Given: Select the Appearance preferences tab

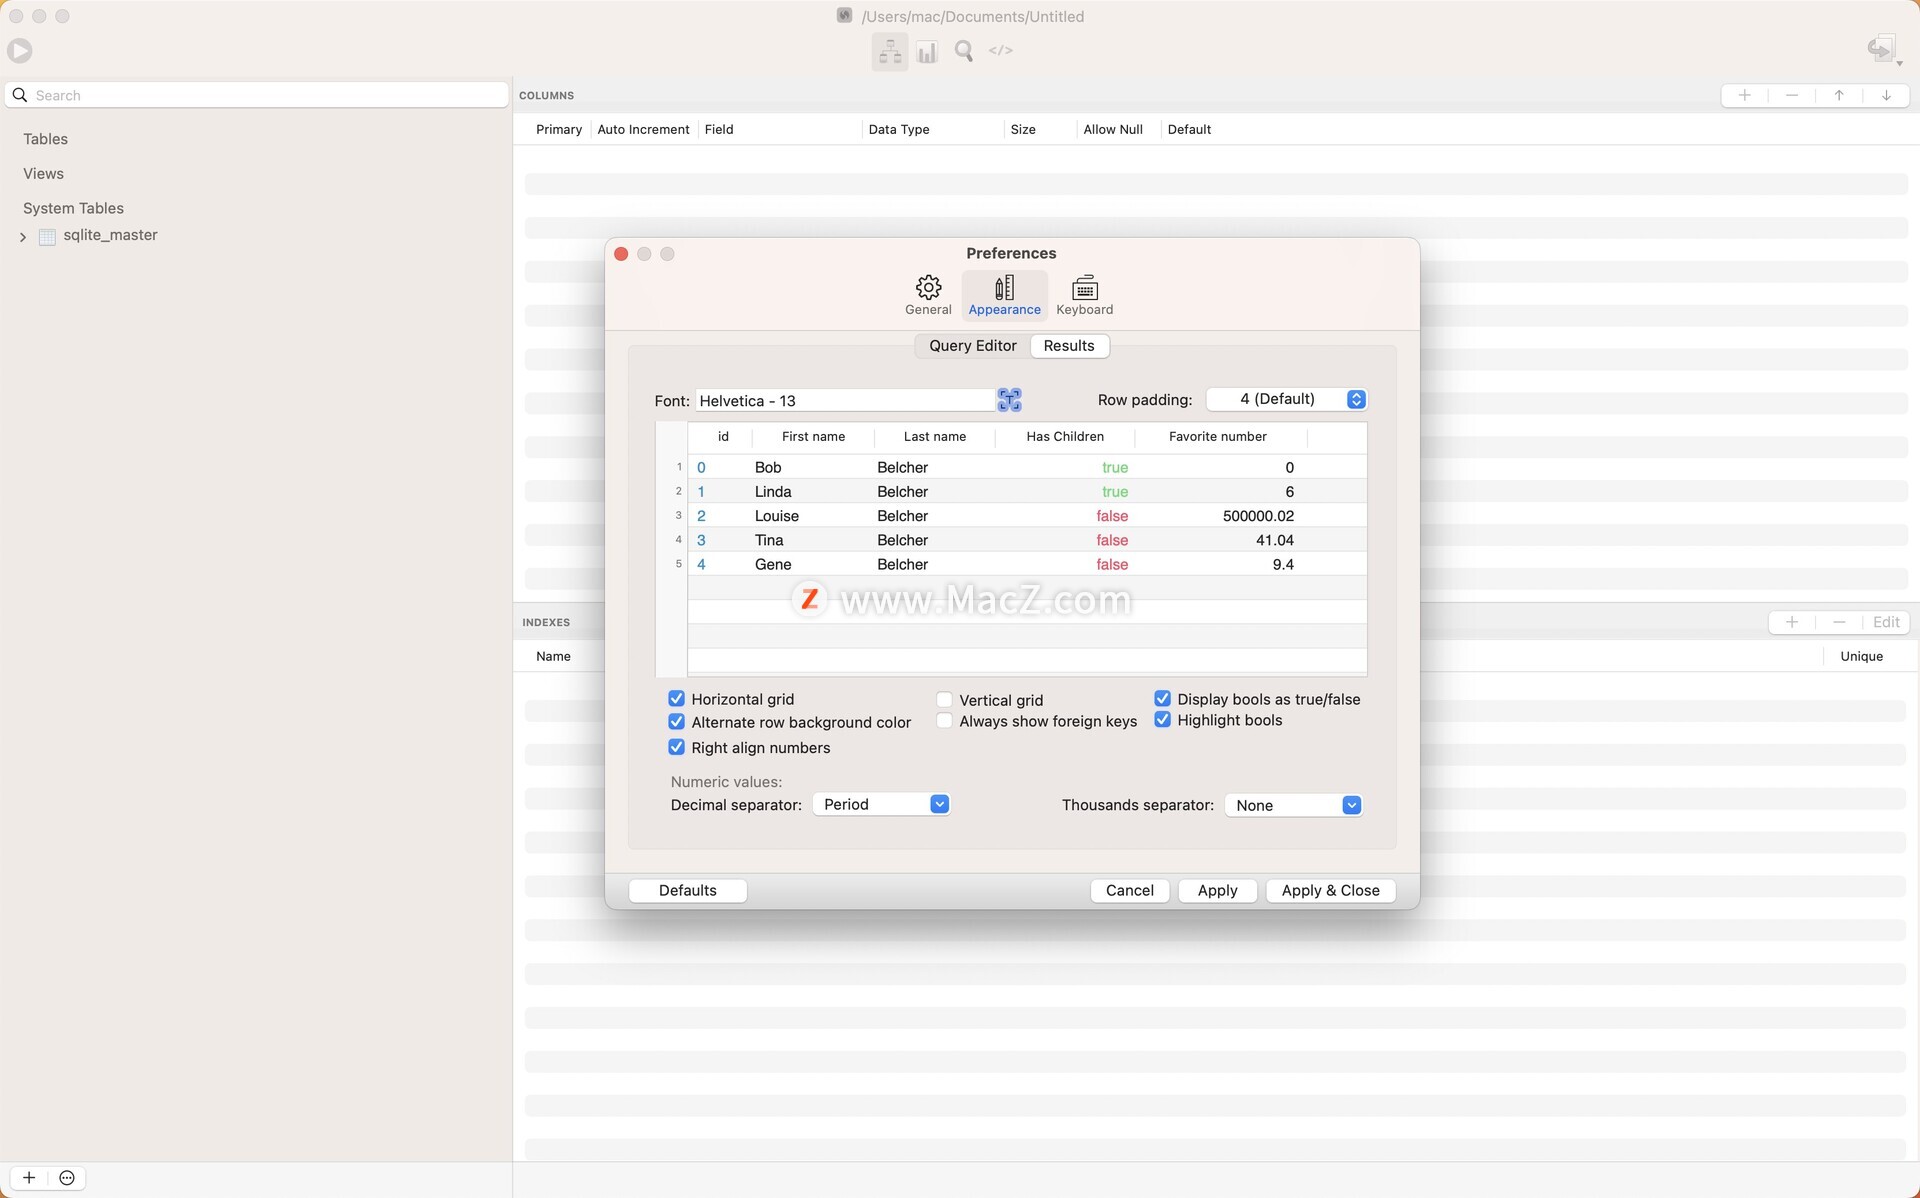Looking at the screenshot, I should tap(1004, 295).
